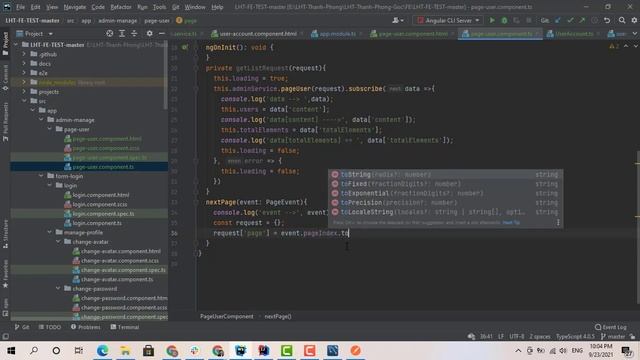640x360 pixels.
Task: Open the Event Log
Action: pos(611,327)
